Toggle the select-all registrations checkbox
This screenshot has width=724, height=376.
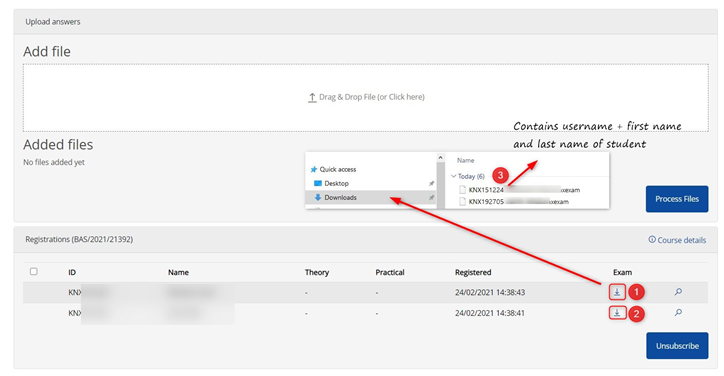point(34,272)
